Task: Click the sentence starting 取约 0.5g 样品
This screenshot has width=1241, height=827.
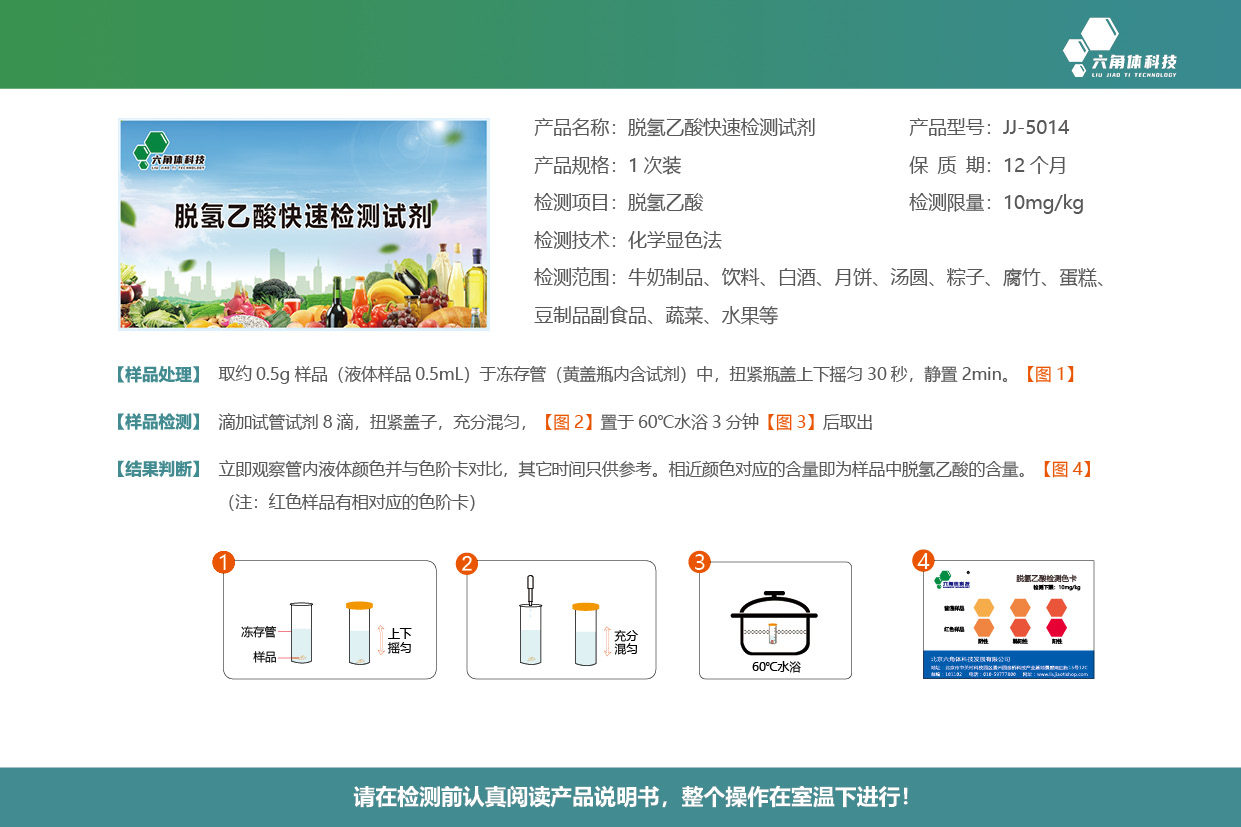Action: coord(617,375)
